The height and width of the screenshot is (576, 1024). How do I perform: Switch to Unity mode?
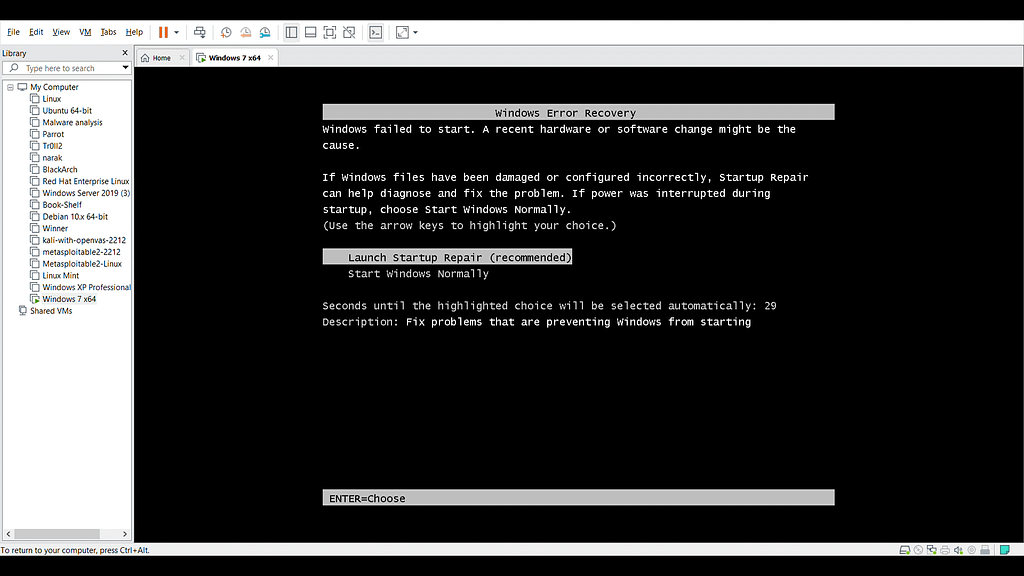coord(349,32)
